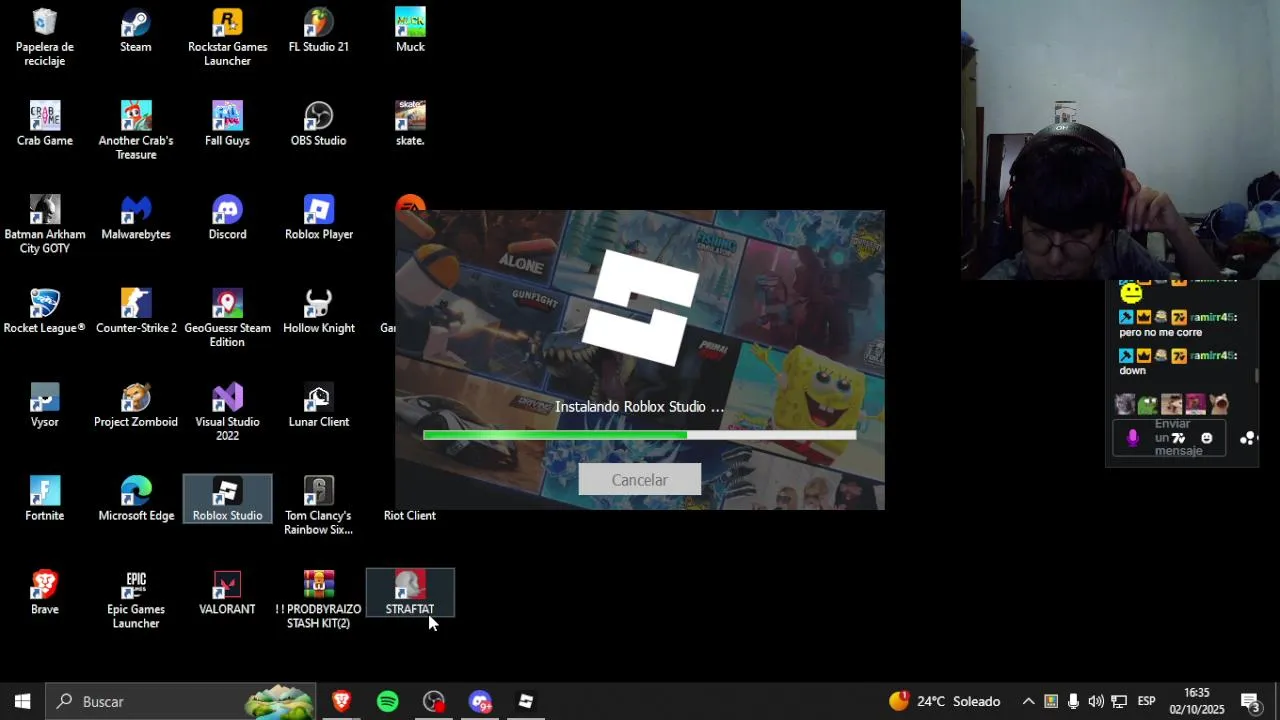Click the Buscar taskbar search box
1280x720 pixels.
[182, 701]
